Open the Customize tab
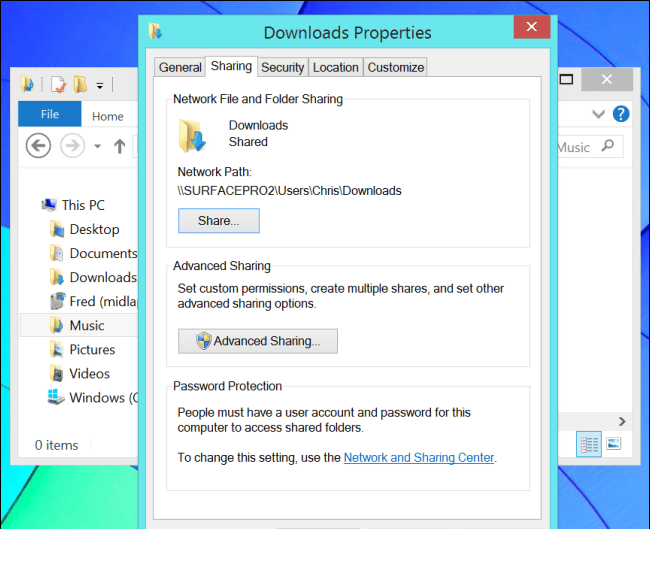 coord(395,67)
